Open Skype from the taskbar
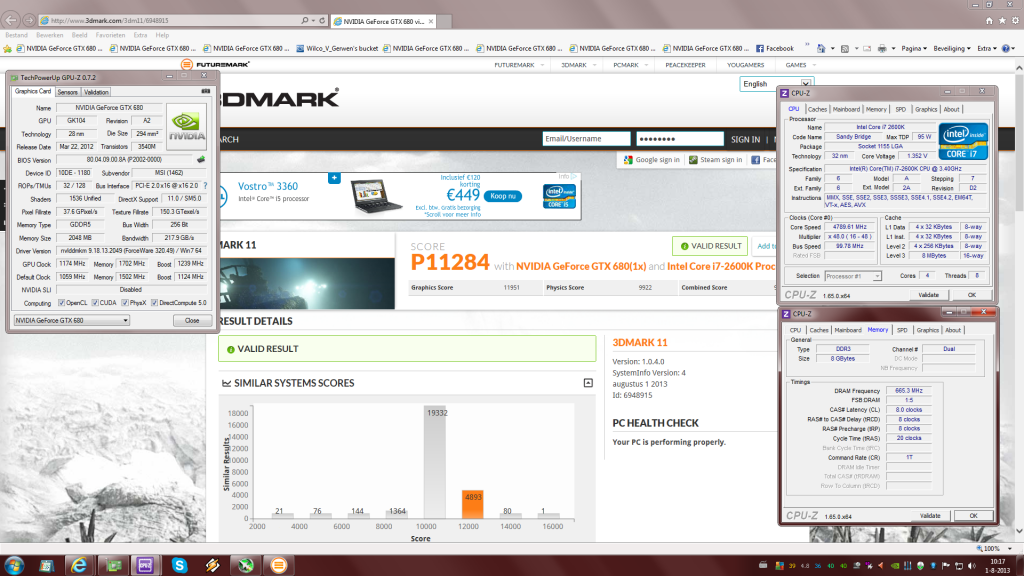This screenshot has height=576, width=1024. [179, 565]
